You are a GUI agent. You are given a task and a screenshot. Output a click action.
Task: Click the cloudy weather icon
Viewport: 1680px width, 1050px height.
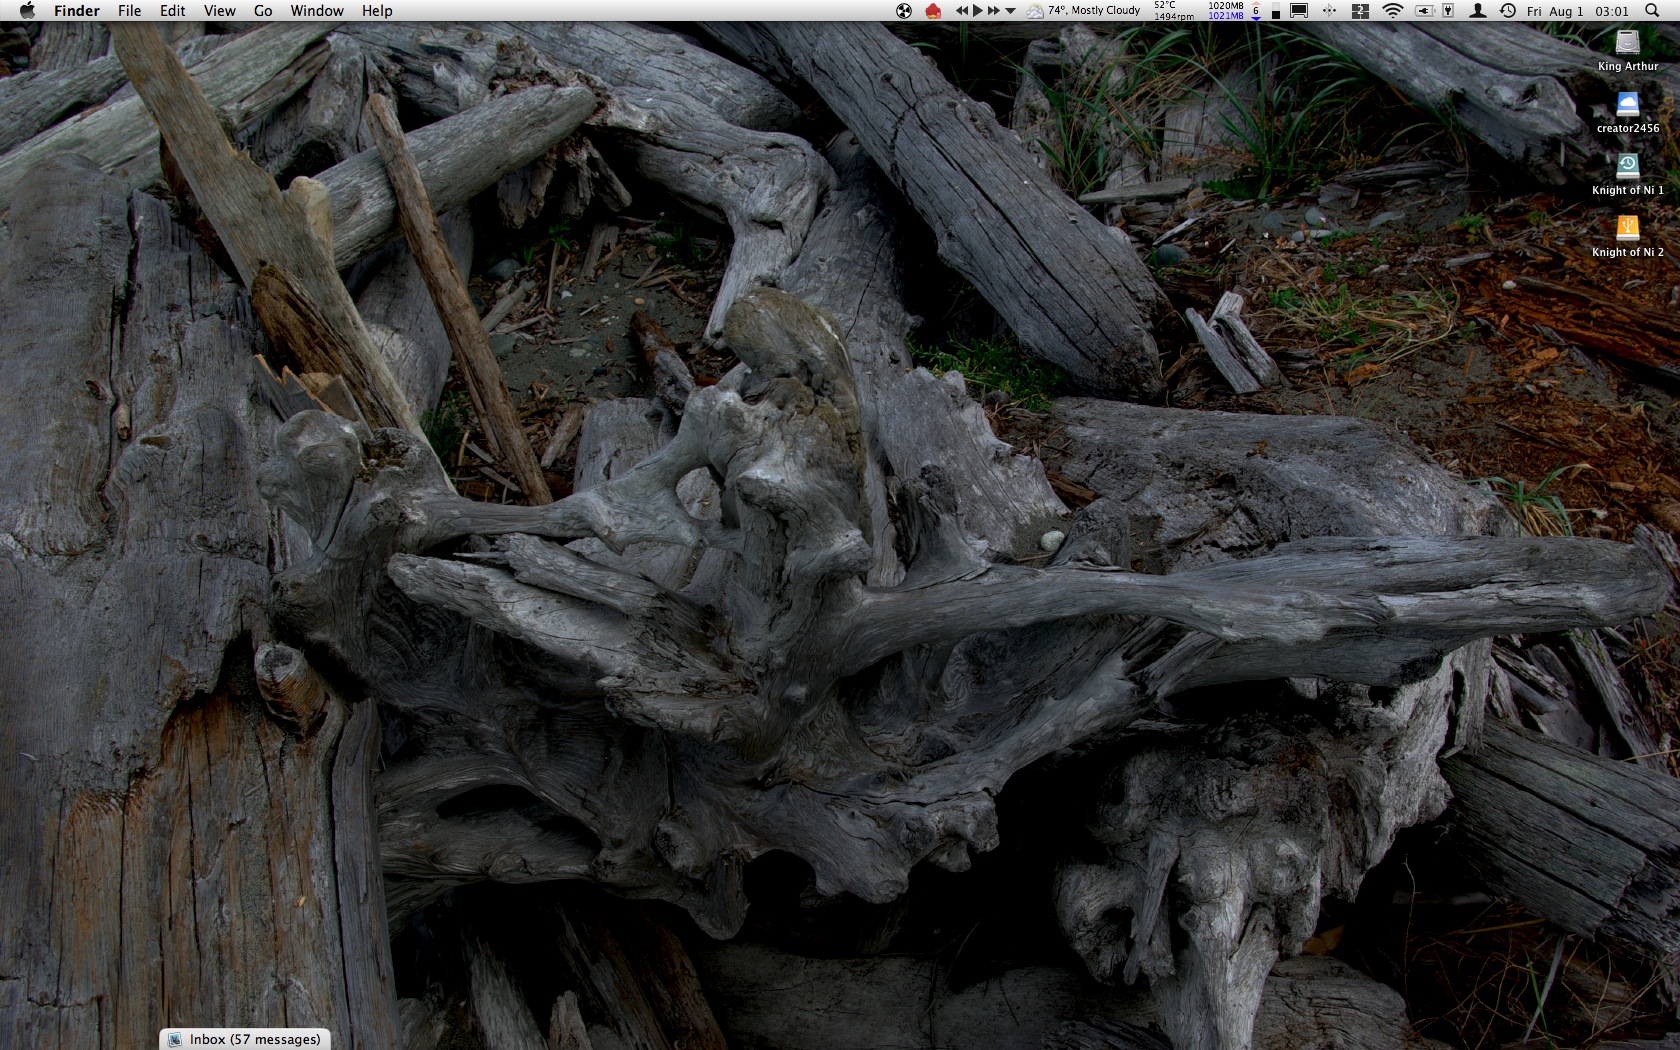click(x=1035, y=11)
